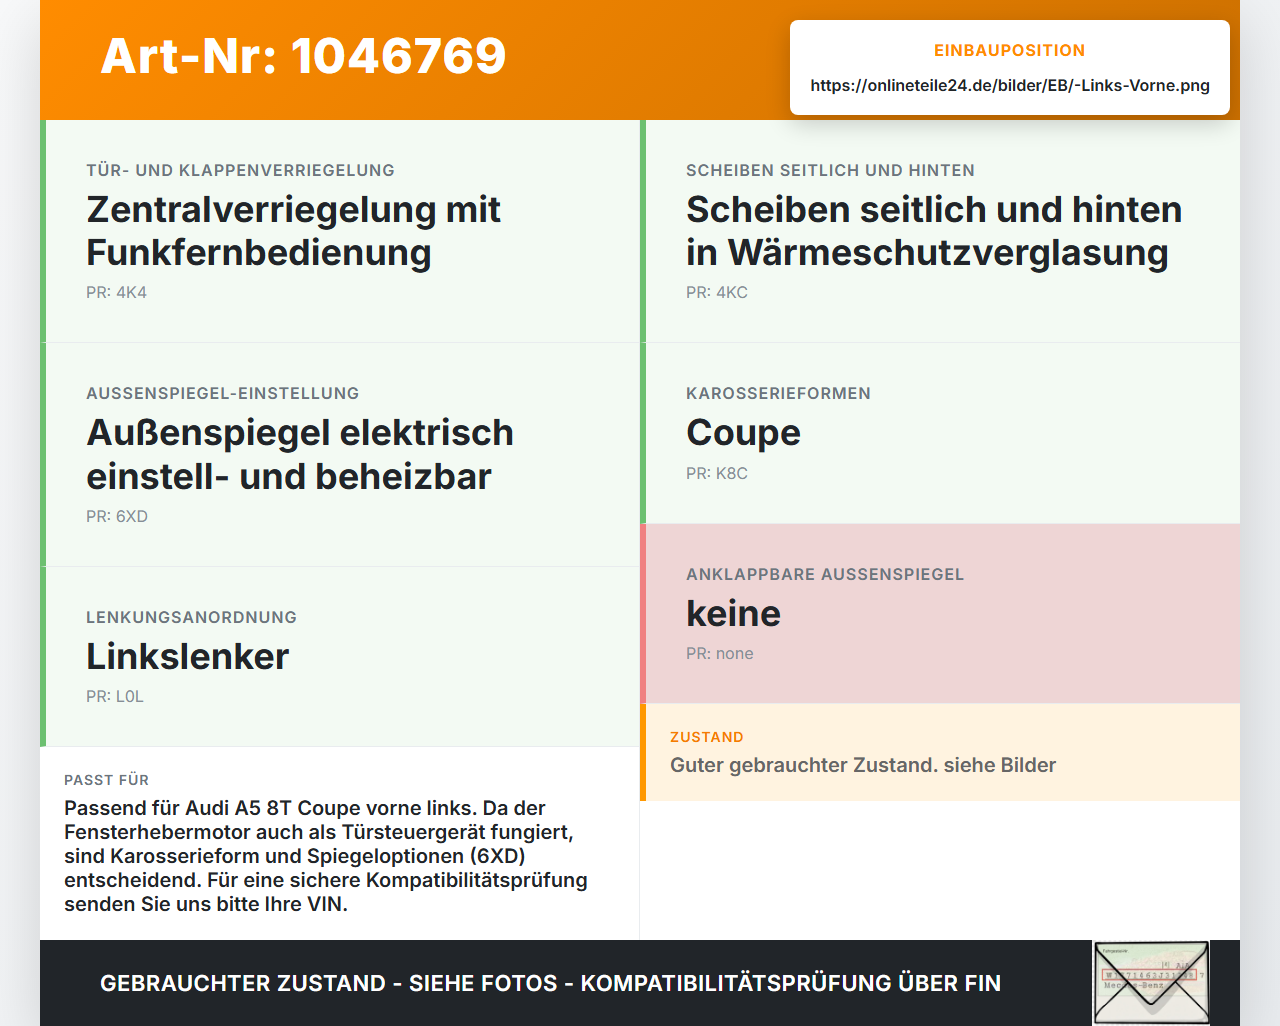Click the EINBAUPOSITION label
Screen dimensions: 1280x1026
click(1009, 50)
